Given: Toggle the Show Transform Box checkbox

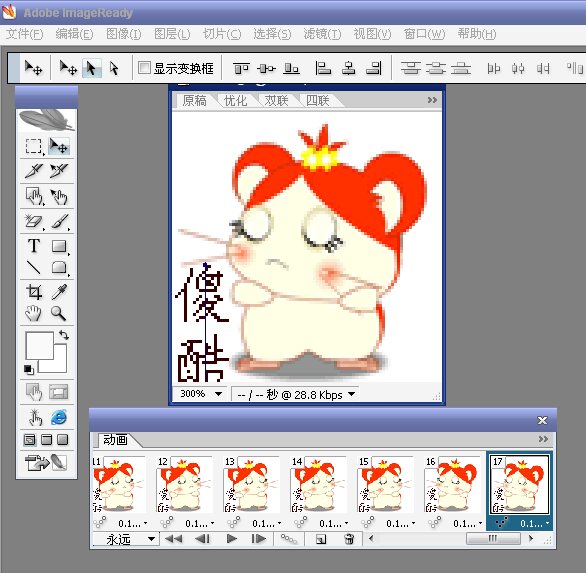Looking at the screenshot, I should point(144,68).
